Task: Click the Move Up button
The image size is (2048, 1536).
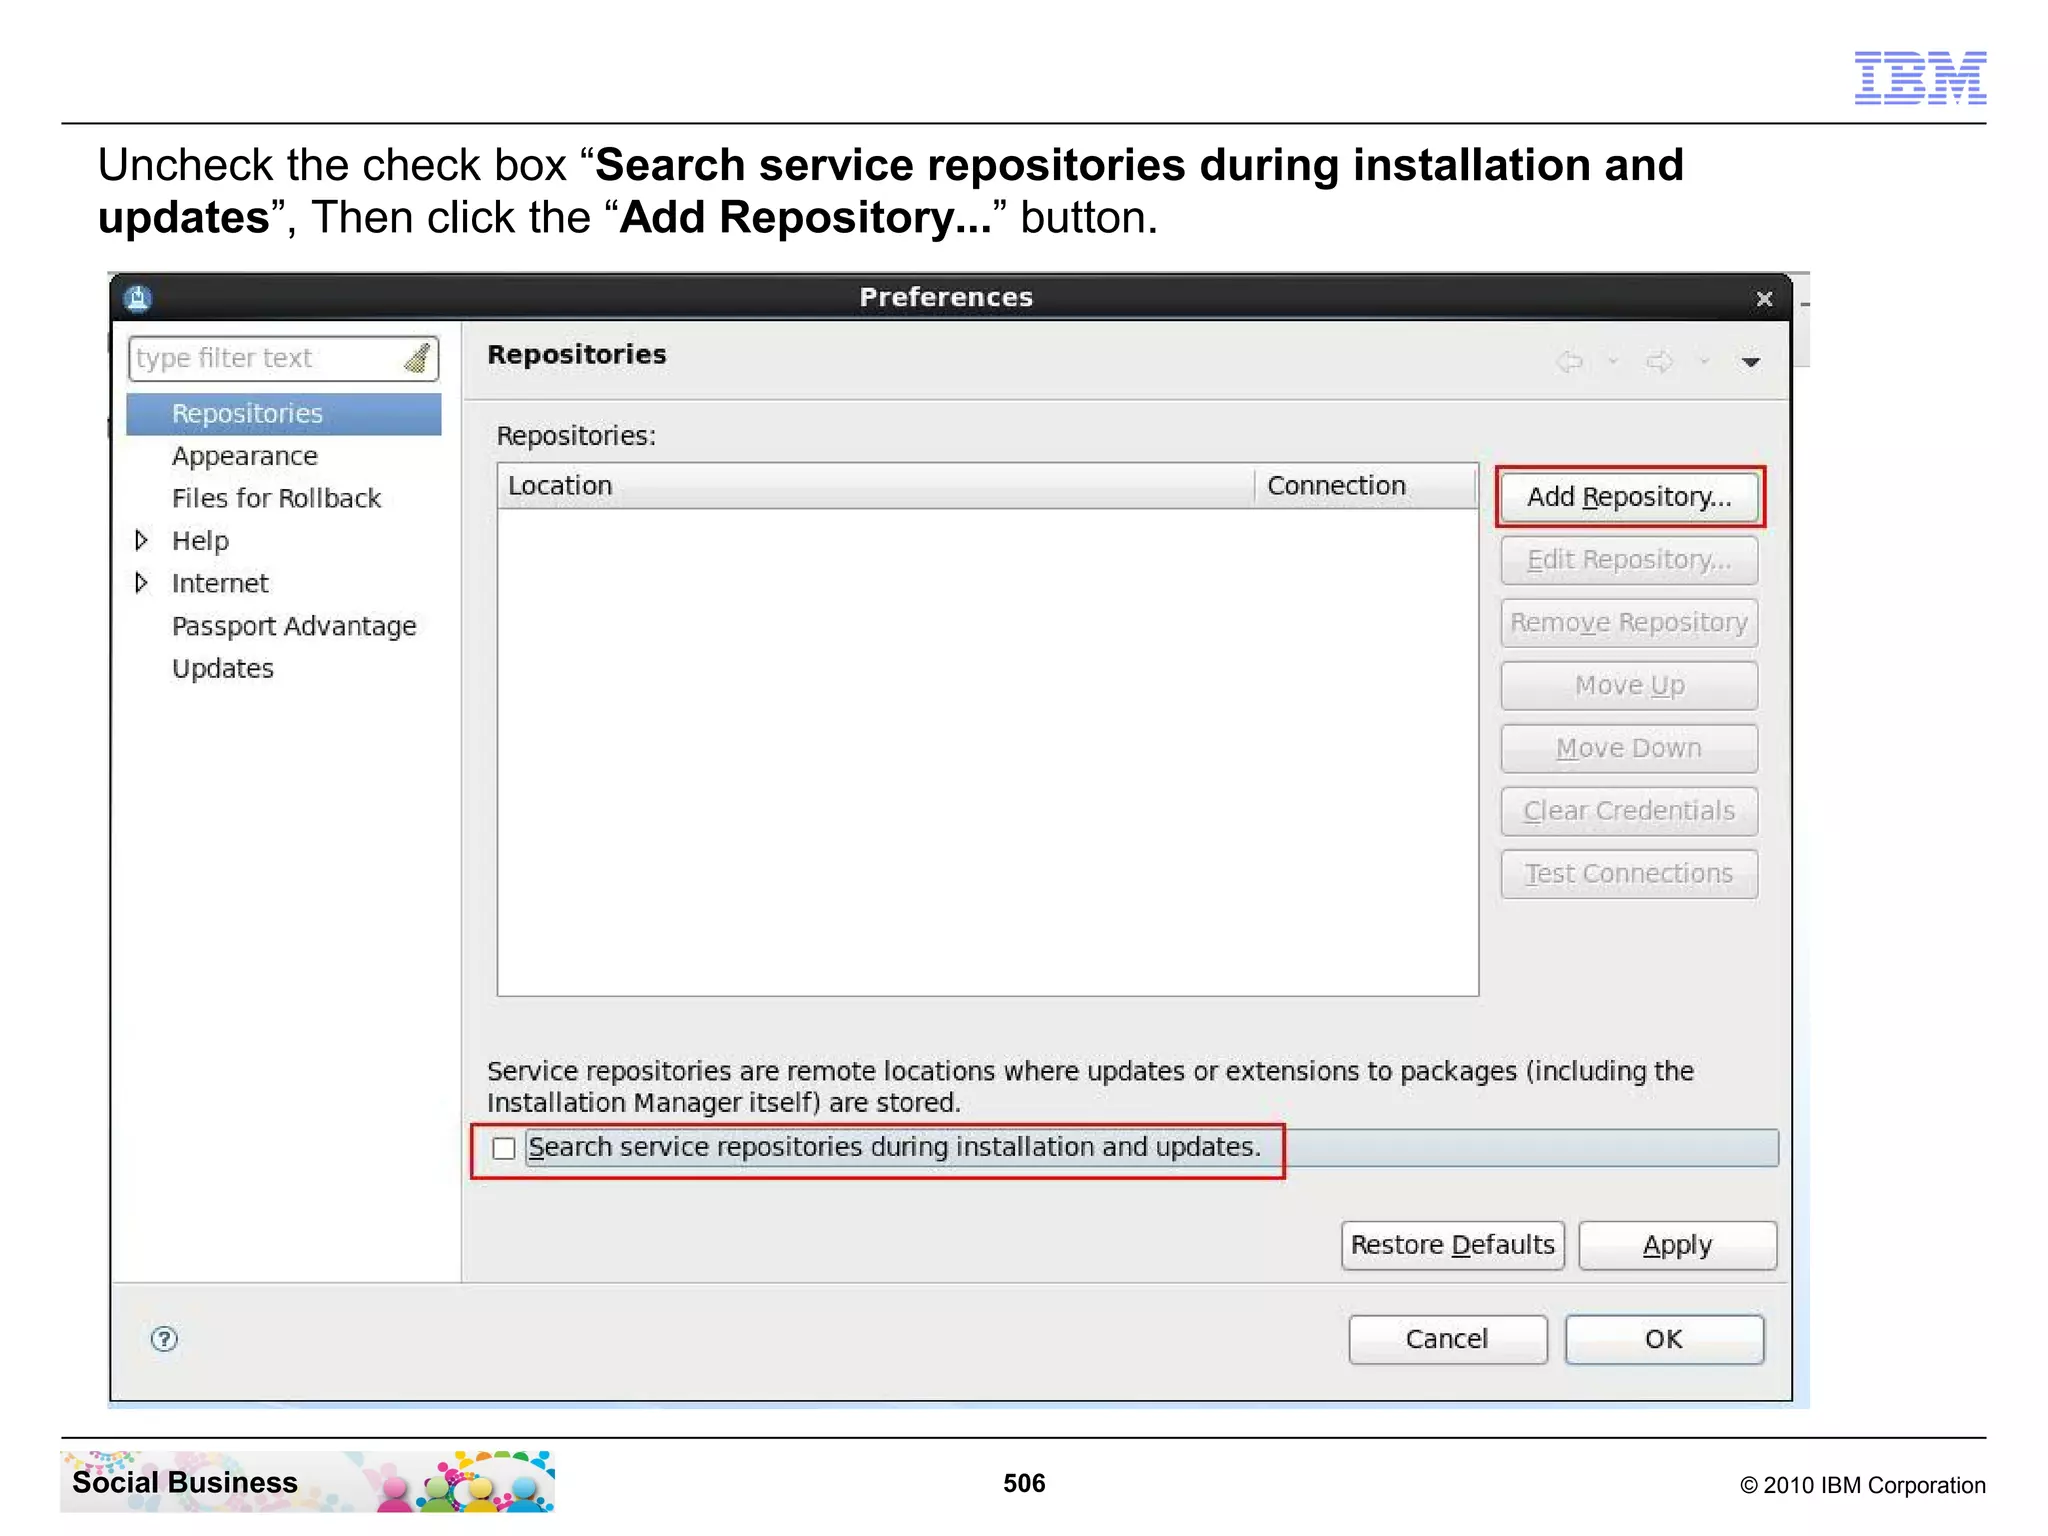Action: [1629, 686]
